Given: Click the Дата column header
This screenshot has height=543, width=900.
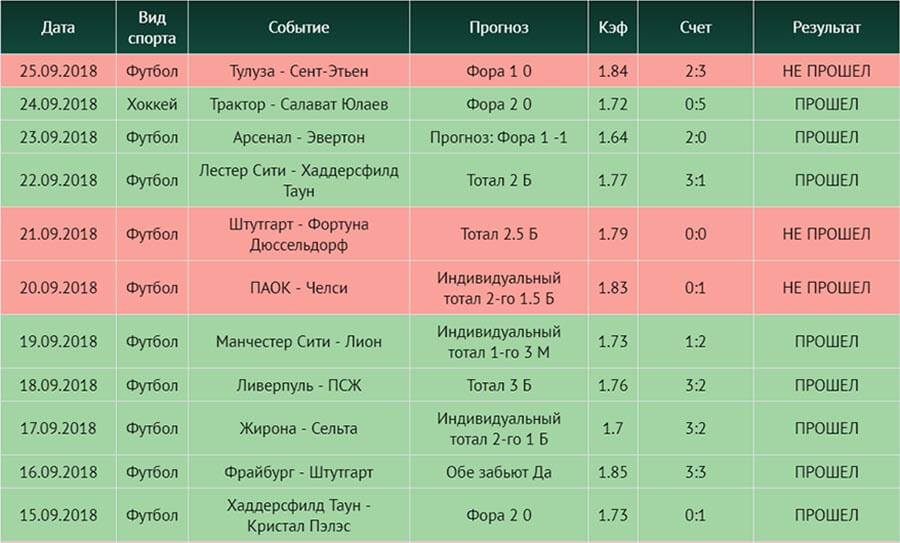Looking at the screenshot, I should pos(58,28).
